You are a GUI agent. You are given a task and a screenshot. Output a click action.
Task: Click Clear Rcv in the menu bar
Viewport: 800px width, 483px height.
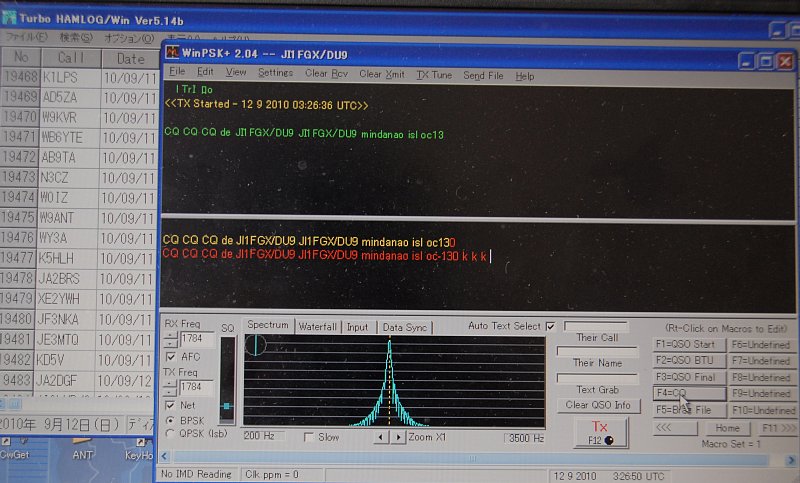point(326,73)
